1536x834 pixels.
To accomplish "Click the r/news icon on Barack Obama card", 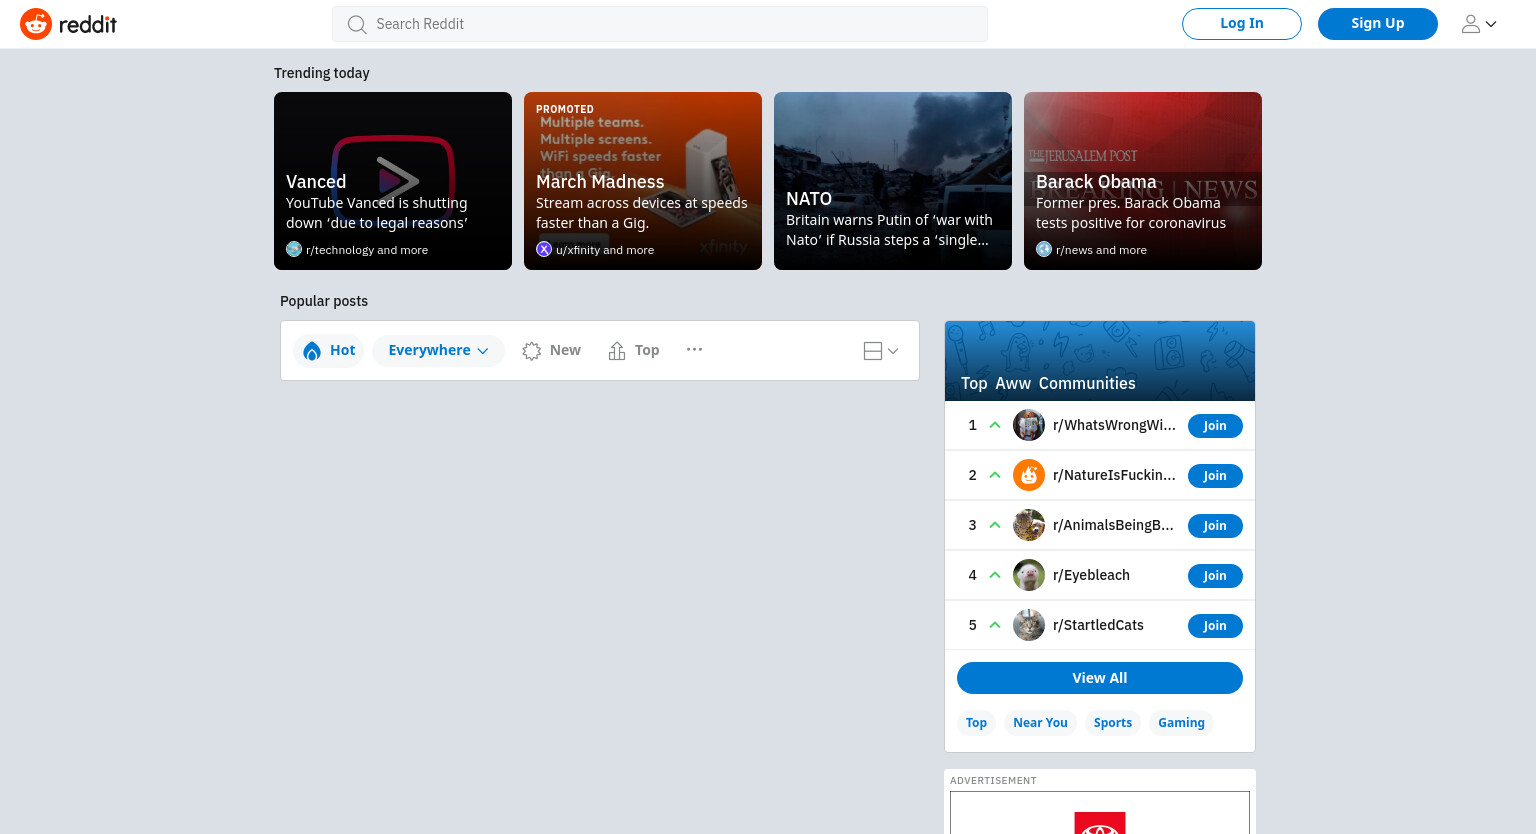I will [1044, 249].
